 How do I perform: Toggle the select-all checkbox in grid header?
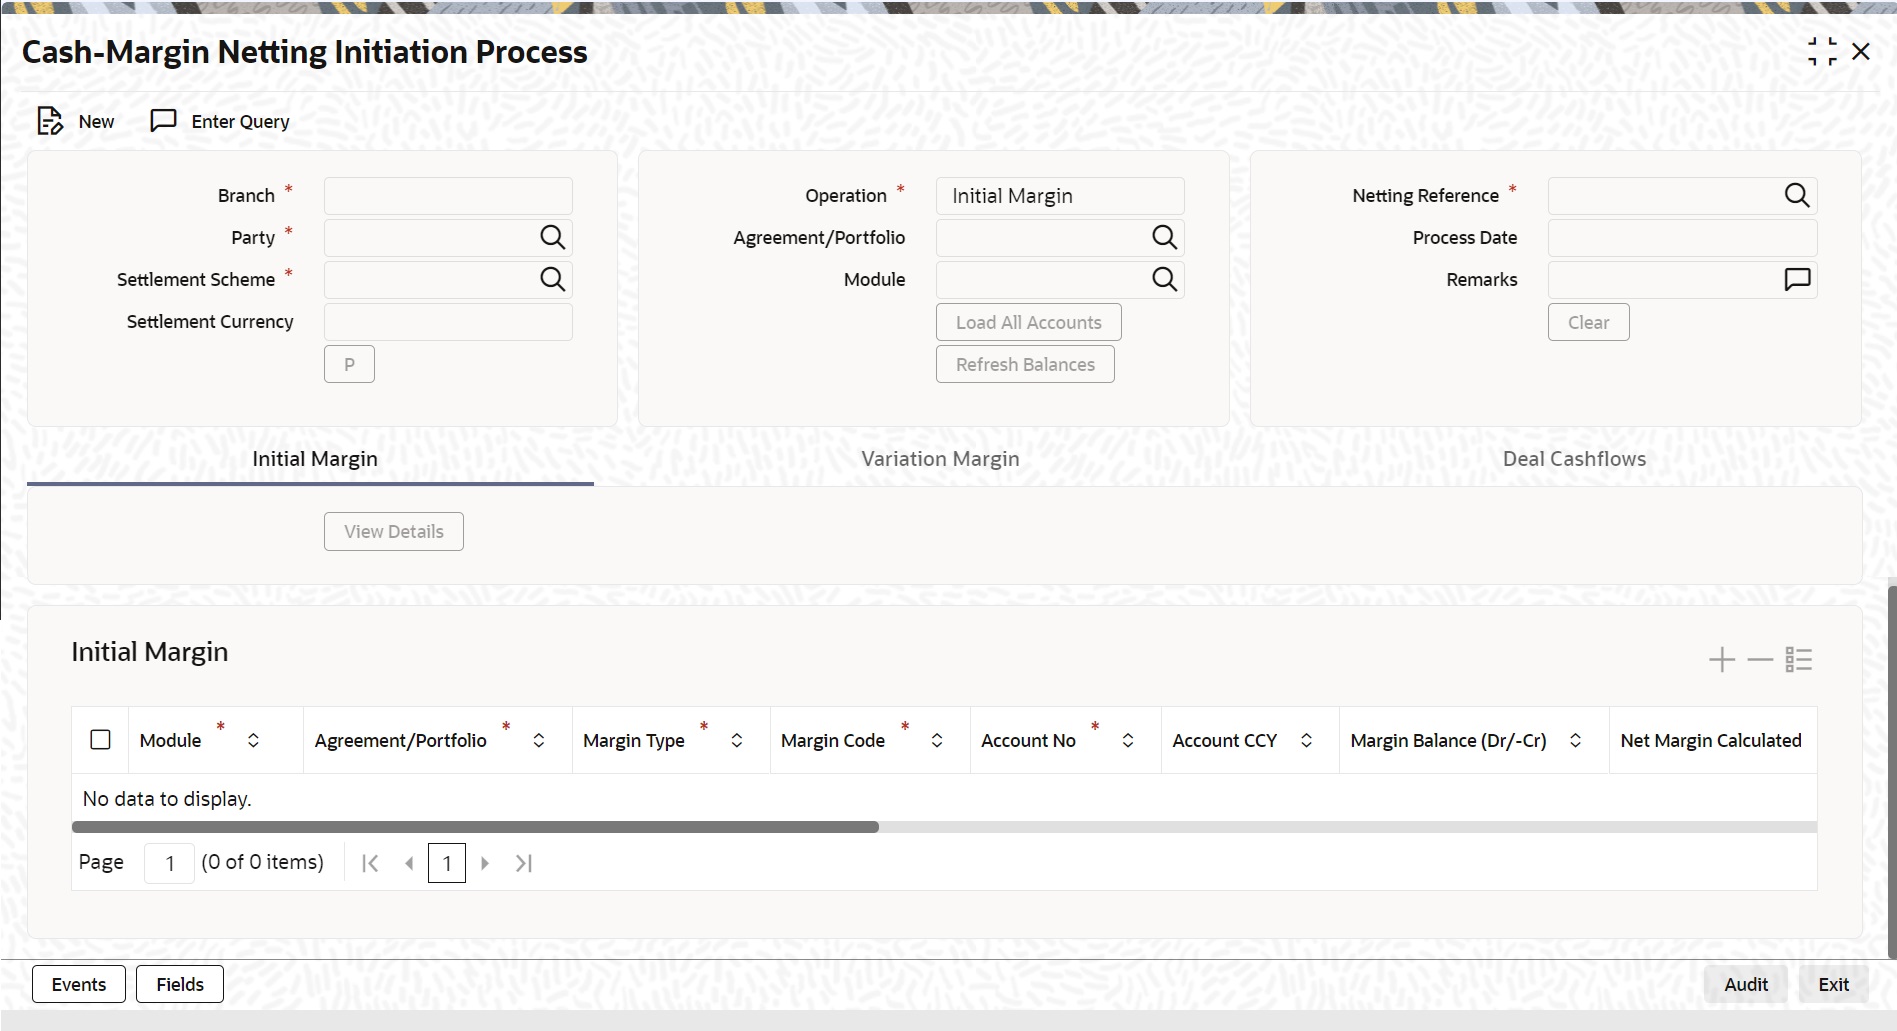[101, 739]
